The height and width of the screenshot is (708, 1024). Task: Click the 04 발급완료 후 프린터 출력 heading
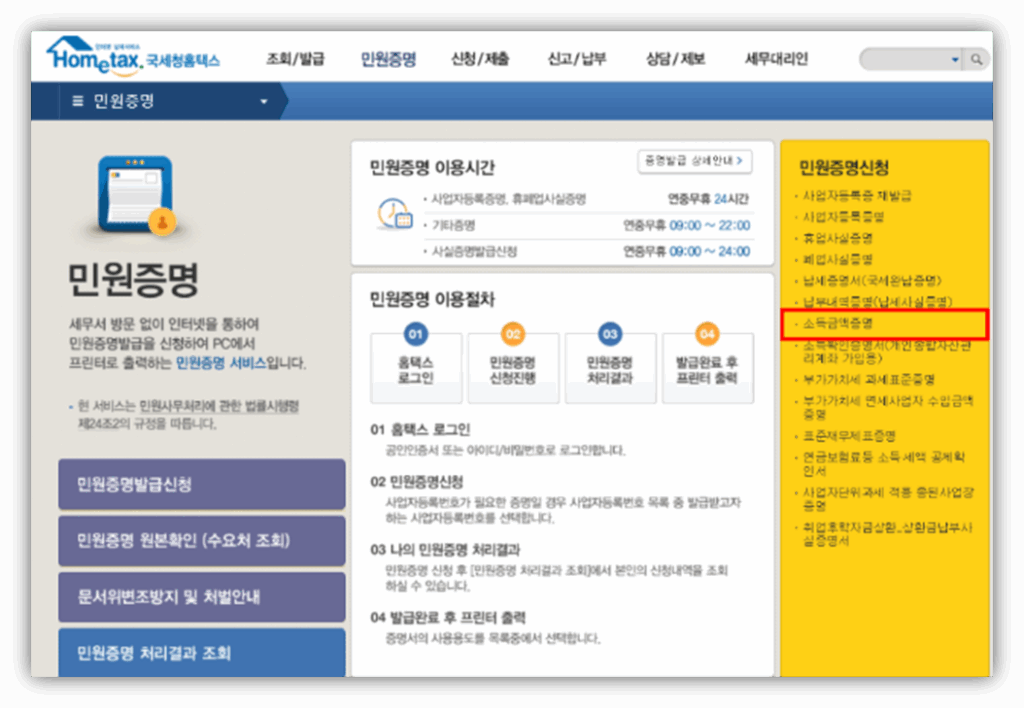pyautogui.click(x=447, y=617)
